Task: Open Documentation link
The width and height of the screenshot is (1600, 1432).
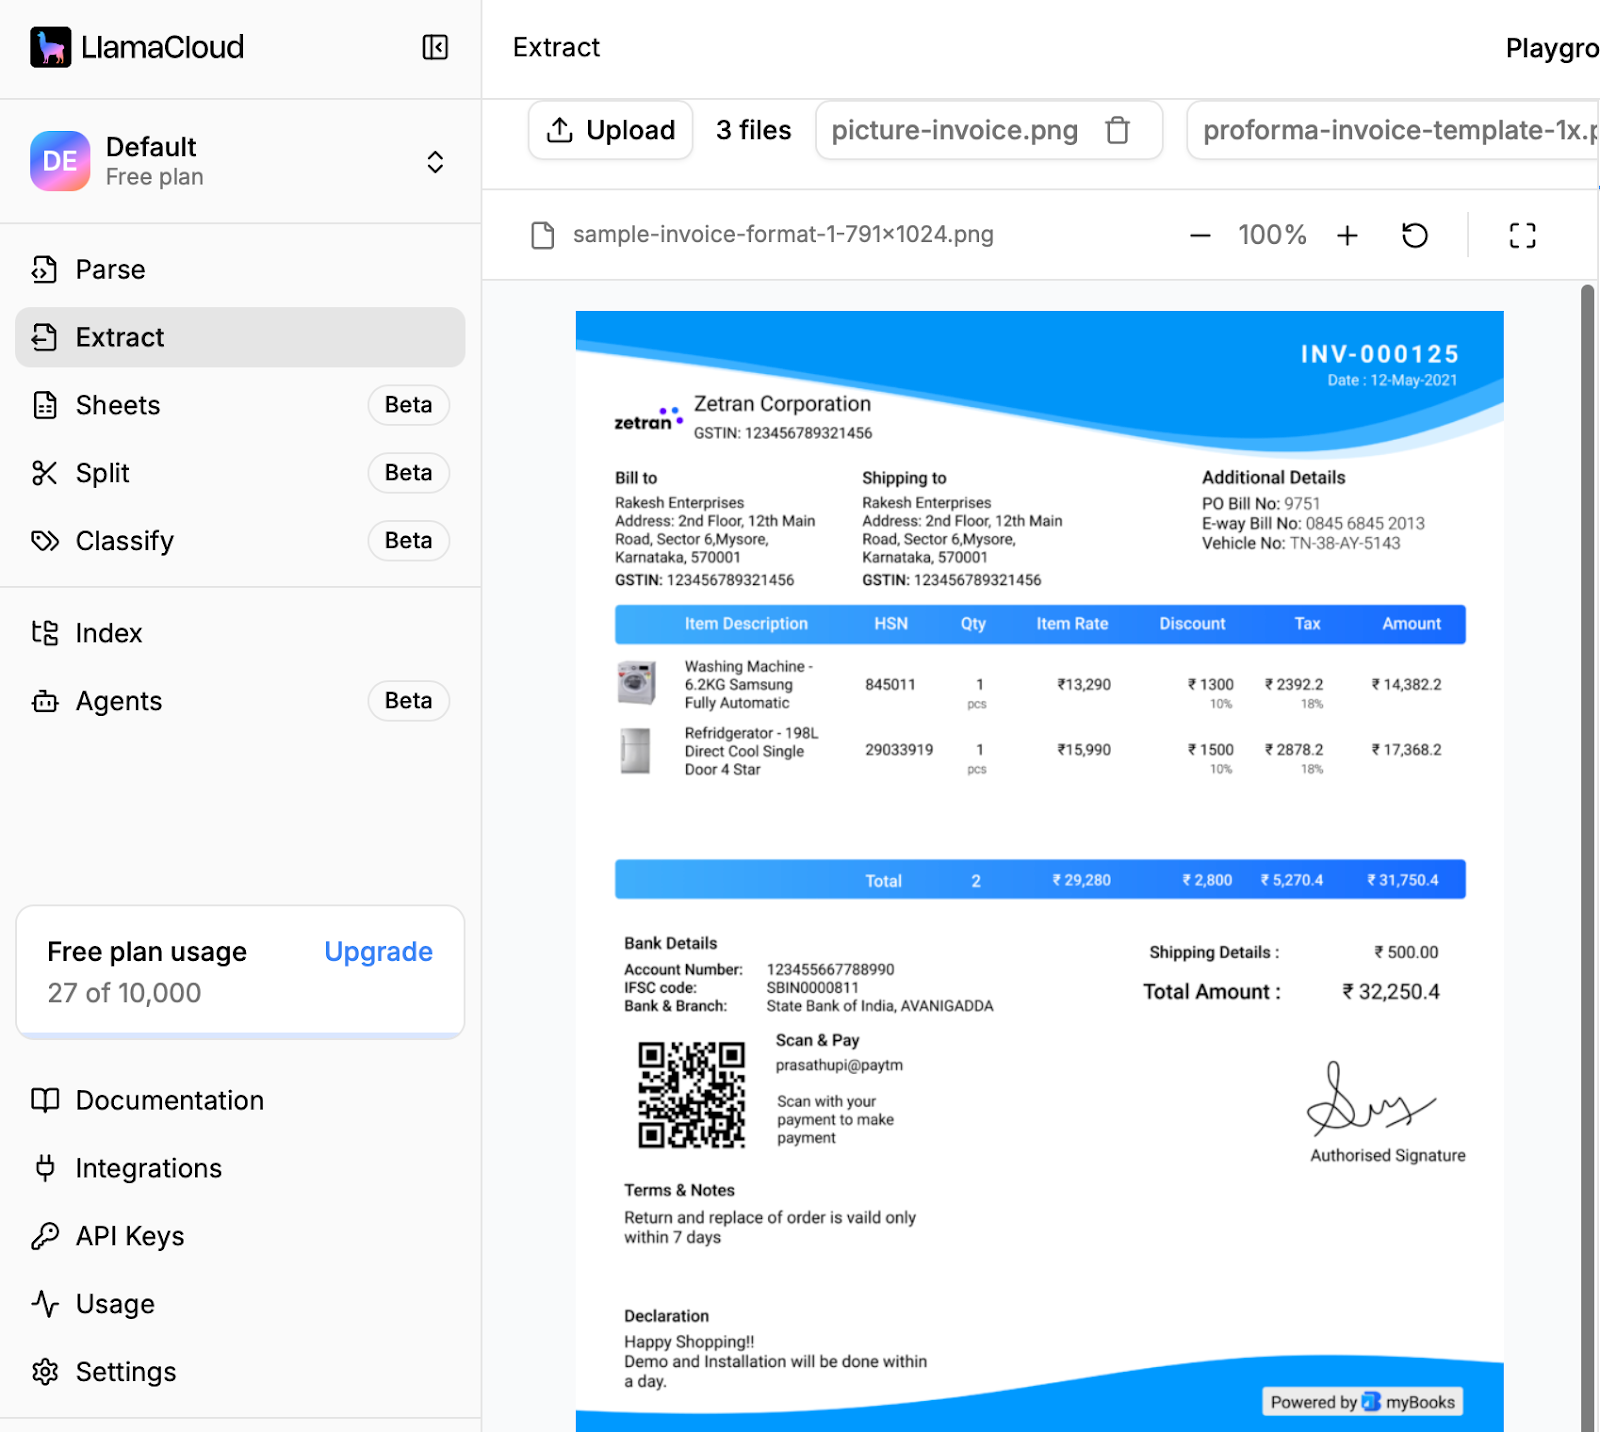Action: tap(240, 1100)
